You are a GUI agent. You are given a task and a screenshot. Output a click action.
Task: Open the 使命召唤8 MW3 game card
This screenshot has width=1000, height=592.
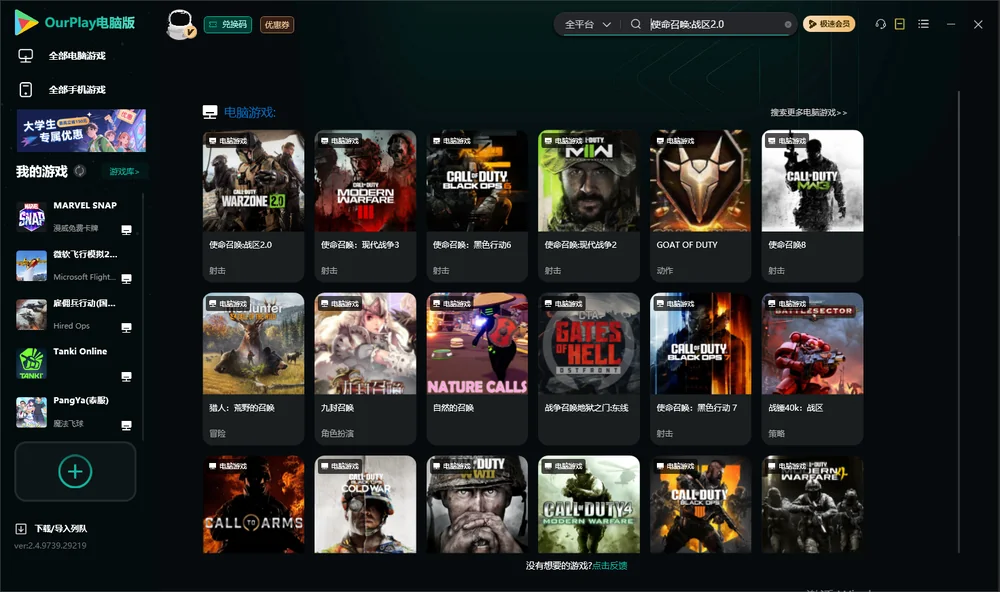pyautogui.click(x=812, y=205)
